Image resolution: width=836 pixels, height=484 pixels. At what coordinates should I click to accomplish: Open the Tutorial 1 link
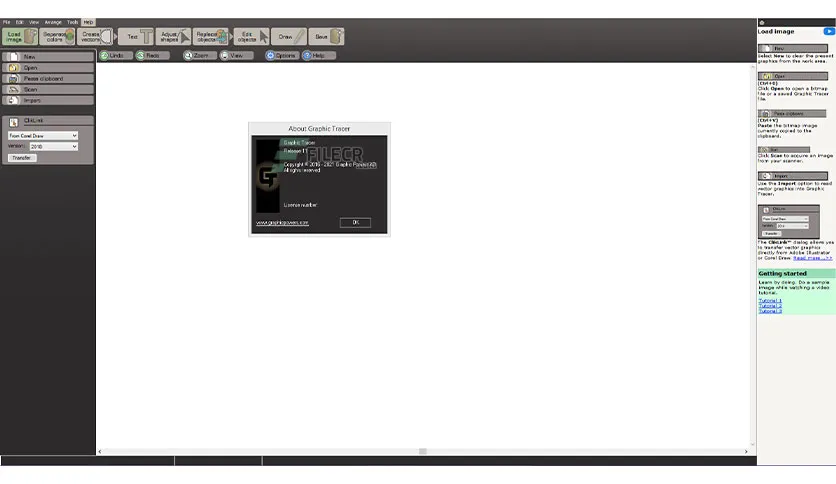[x=770, y=301]
